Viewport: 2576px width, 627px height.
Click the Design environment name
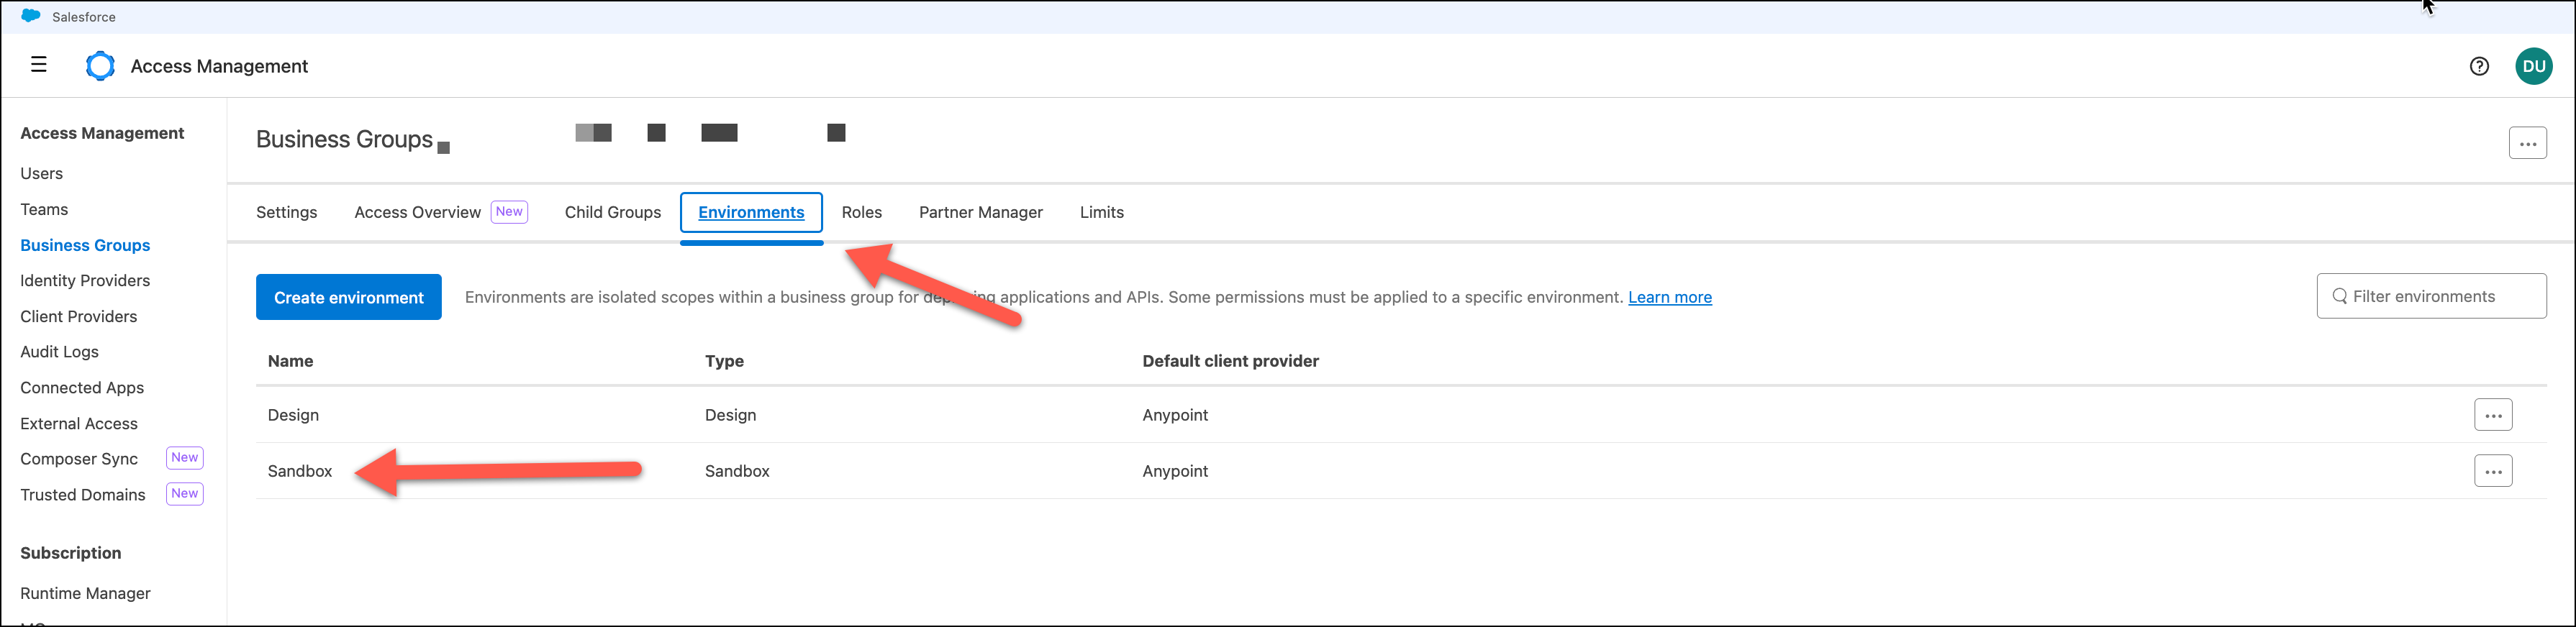pyautogui.click(x=293, y=415)
